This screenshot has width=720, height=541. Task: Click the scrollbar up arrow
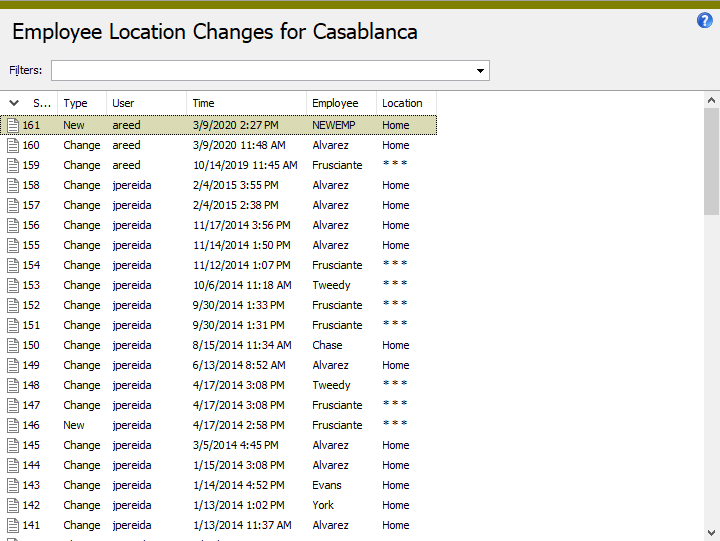coord(712,100)
